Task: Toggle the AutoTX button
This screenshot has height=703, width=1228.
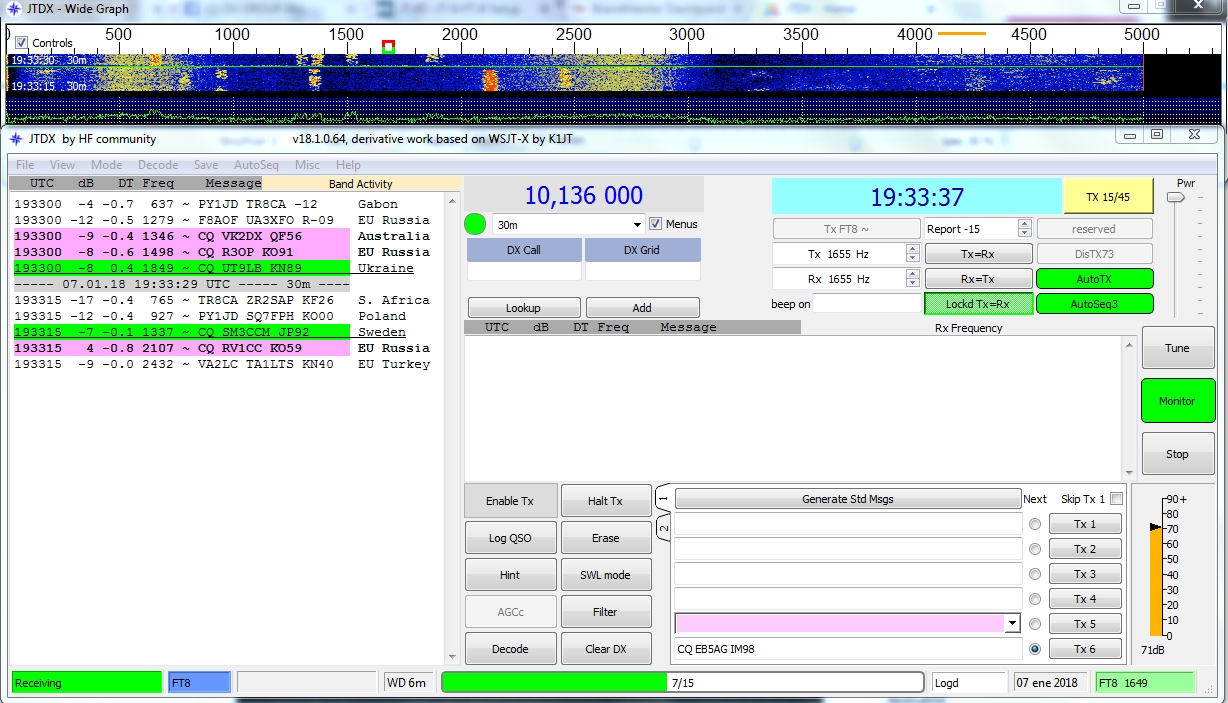Action: 1094,279
